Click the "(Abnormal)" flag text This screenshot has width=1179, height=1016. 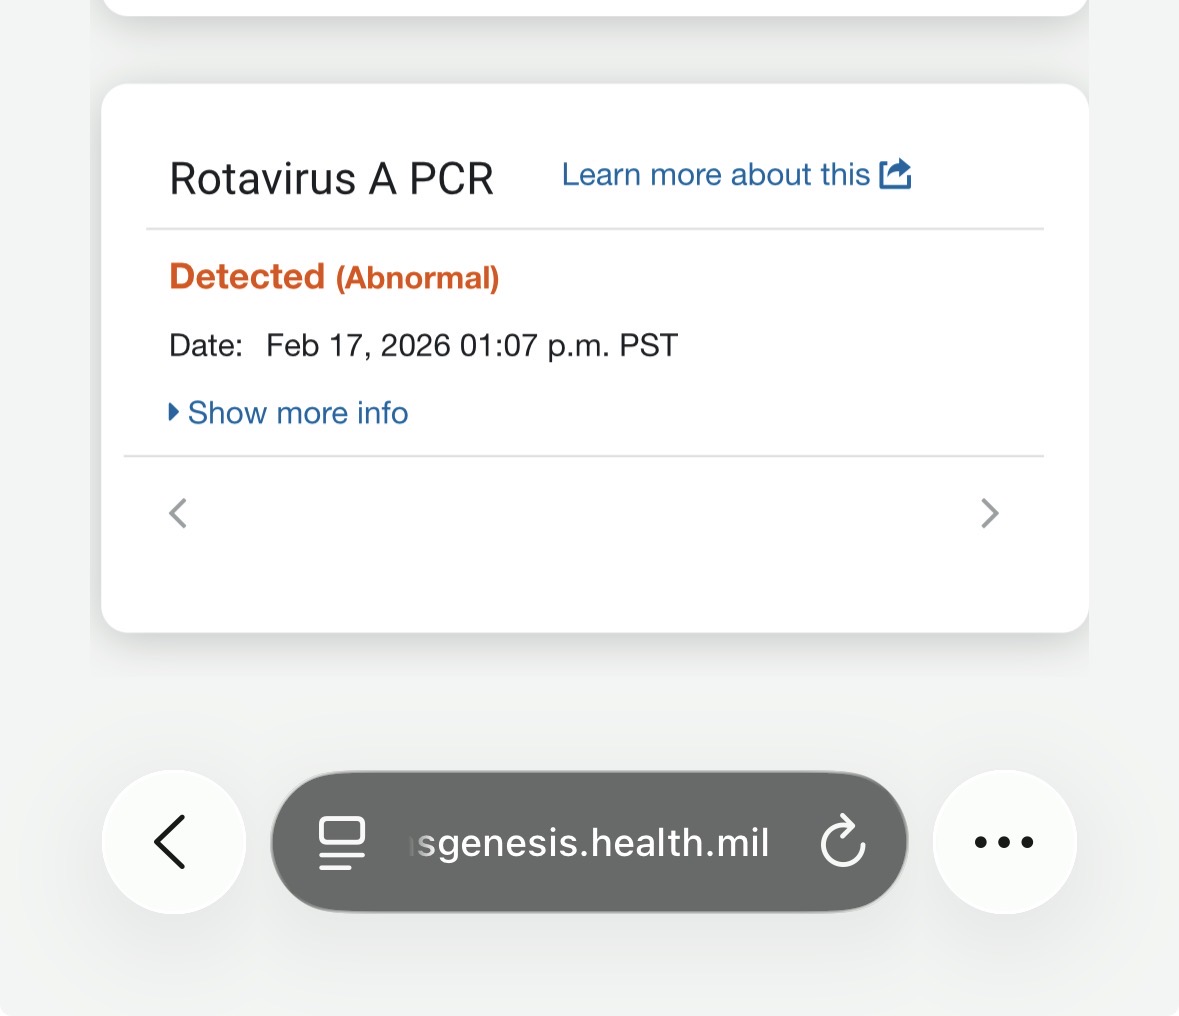(x=417, y=278)
